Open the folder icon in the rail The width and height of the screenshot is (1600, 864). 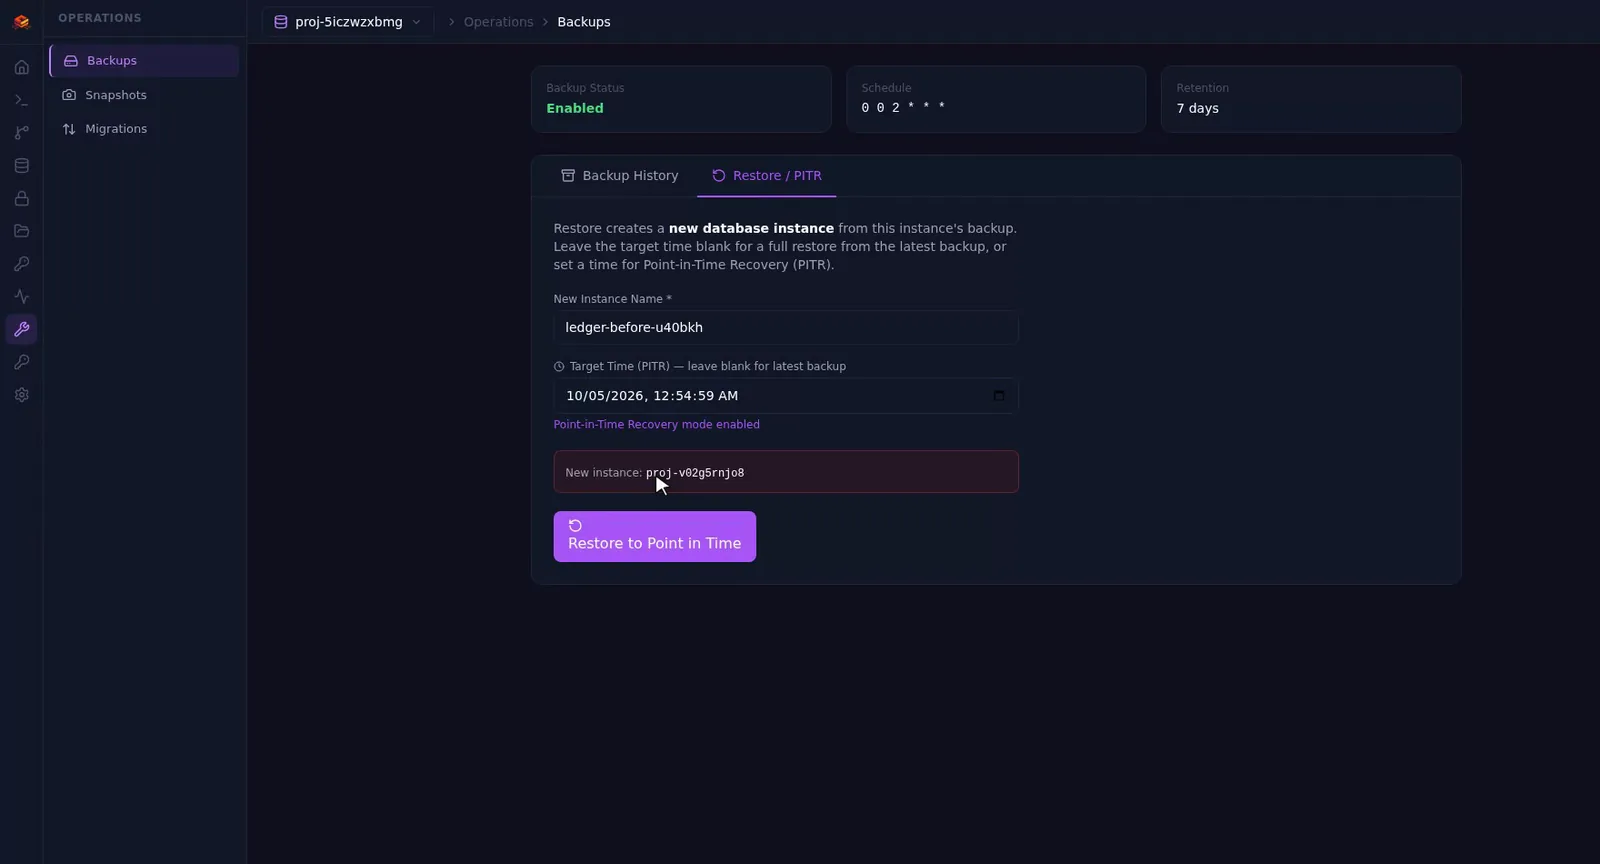(x=21, y=231)
